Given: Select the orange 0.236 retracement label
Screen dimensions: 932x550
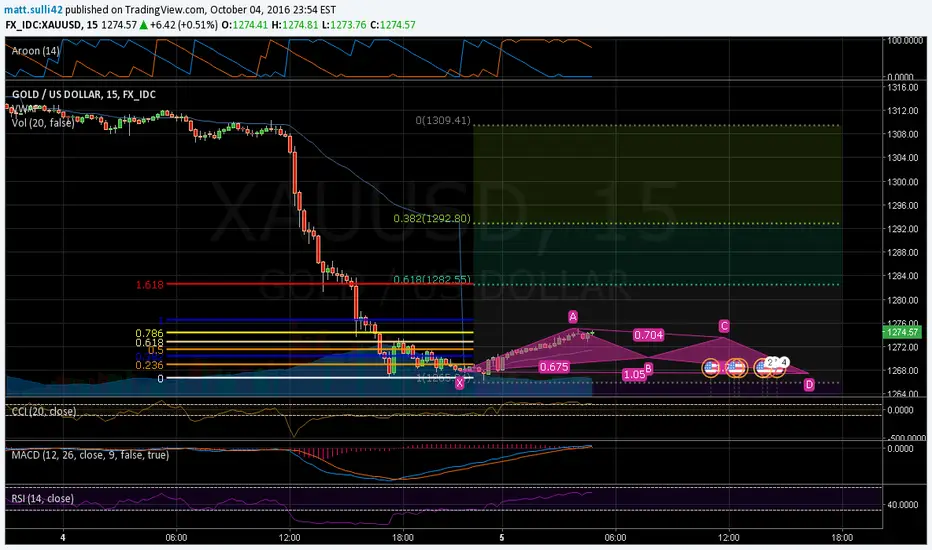Looking at the screenshot, I should 149,365.
